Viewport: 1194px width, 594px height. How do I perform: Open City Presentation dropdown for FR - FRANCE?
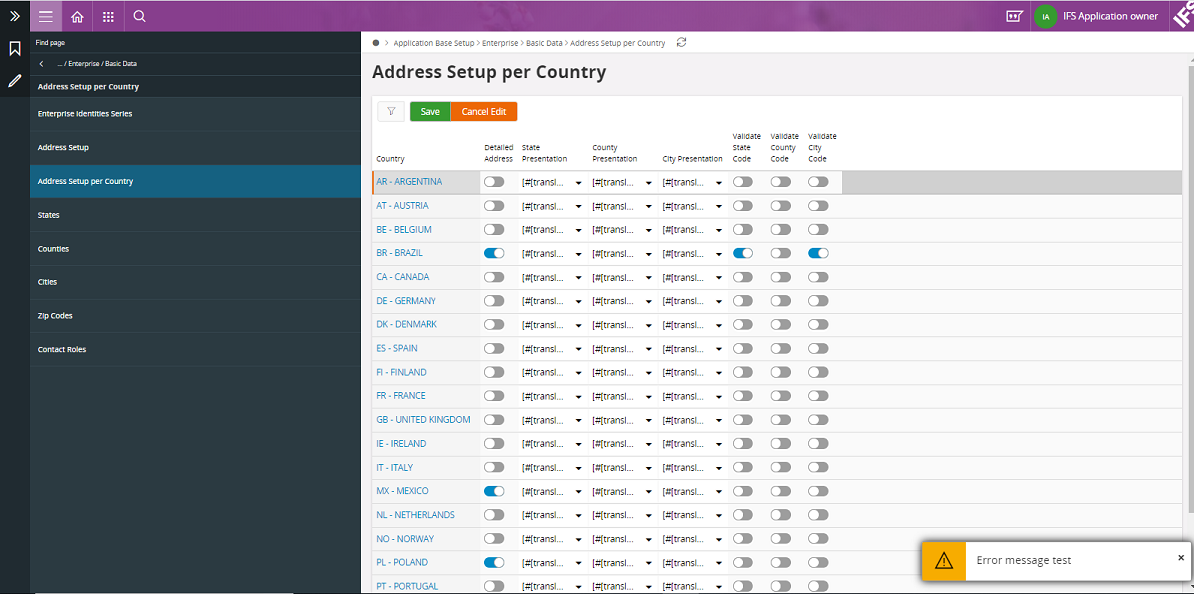[x=717, y=395]
